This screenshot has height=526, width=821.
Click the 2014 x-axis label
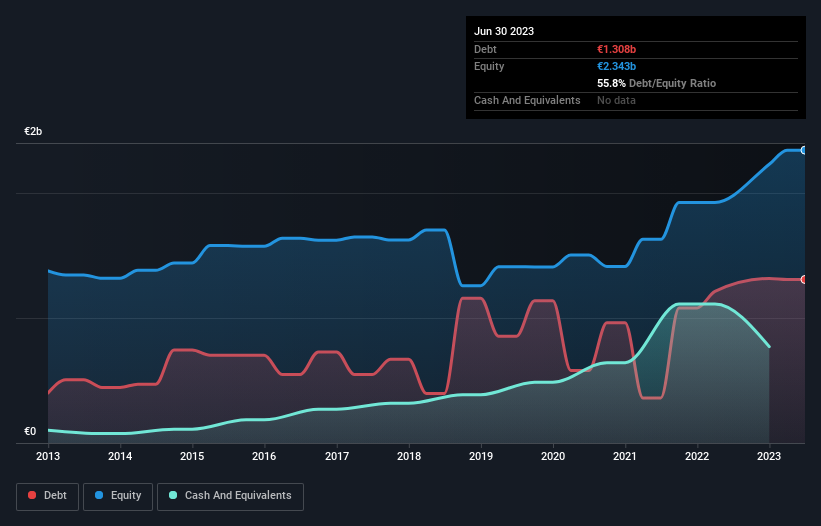pyautogui.click(x=120, y=456)
